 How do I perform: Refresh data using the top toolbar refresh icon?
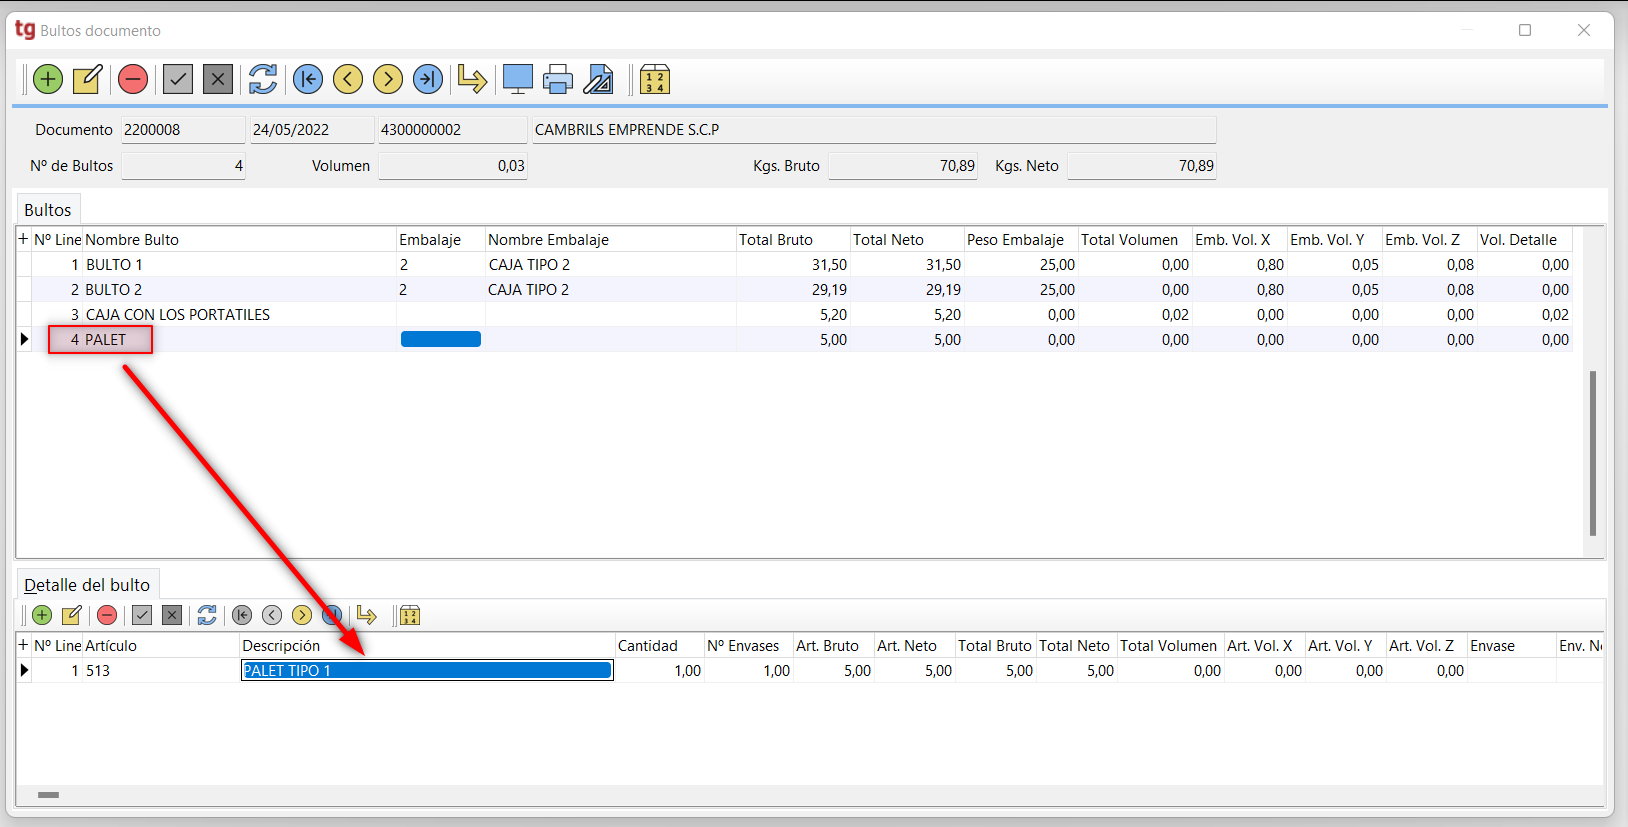263,79
